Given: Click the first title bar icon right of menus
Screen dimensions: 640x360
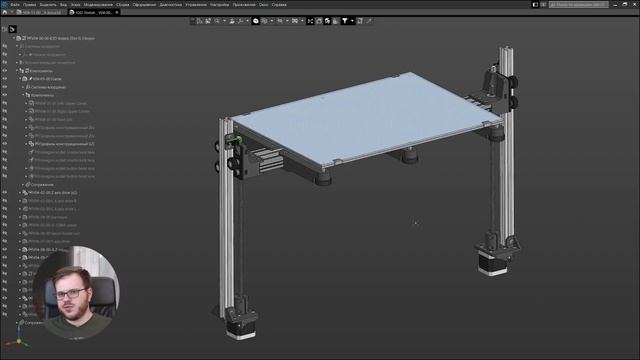Looking at the screenshot, I should point(535,4).
